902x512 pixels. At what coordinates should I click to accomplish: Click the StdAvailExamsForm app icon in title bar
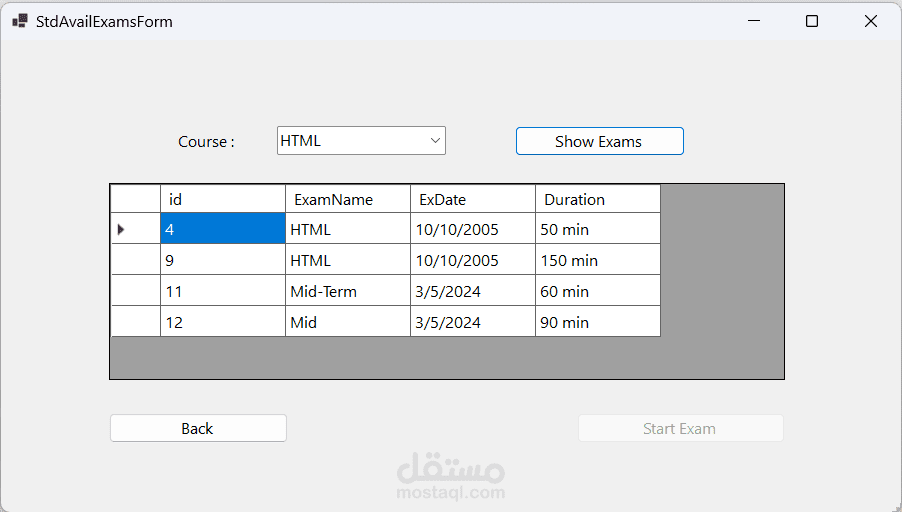coord(20,21)
